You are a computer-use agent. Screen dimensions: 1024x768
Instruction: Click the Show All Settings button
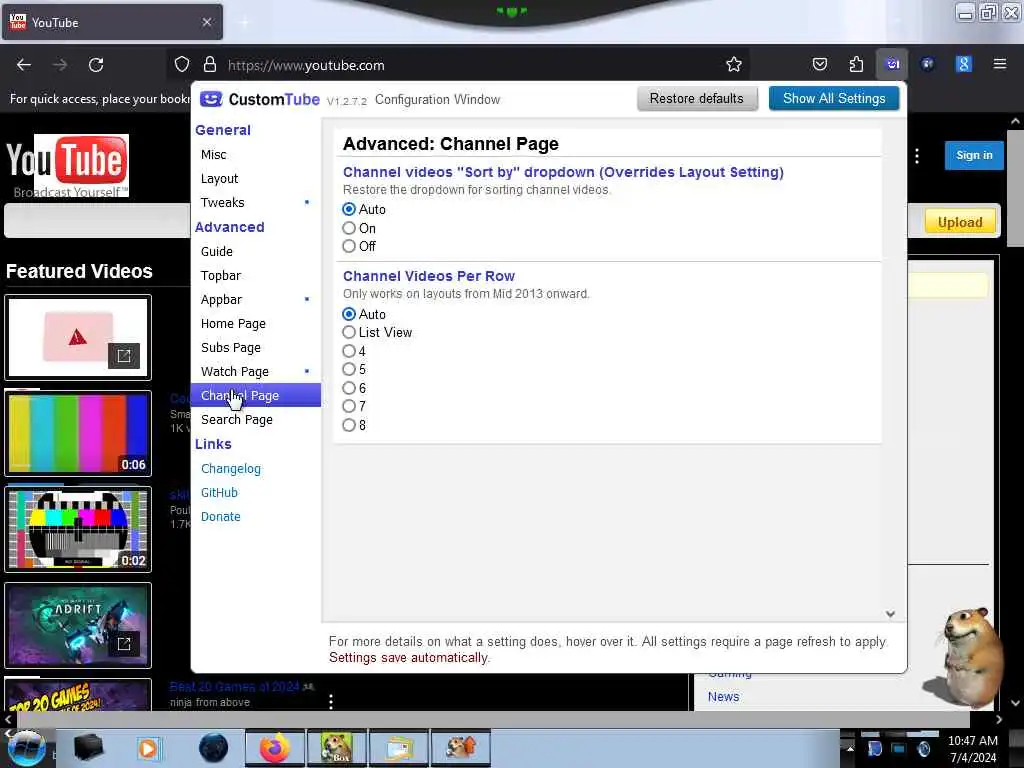coord(834,99)
